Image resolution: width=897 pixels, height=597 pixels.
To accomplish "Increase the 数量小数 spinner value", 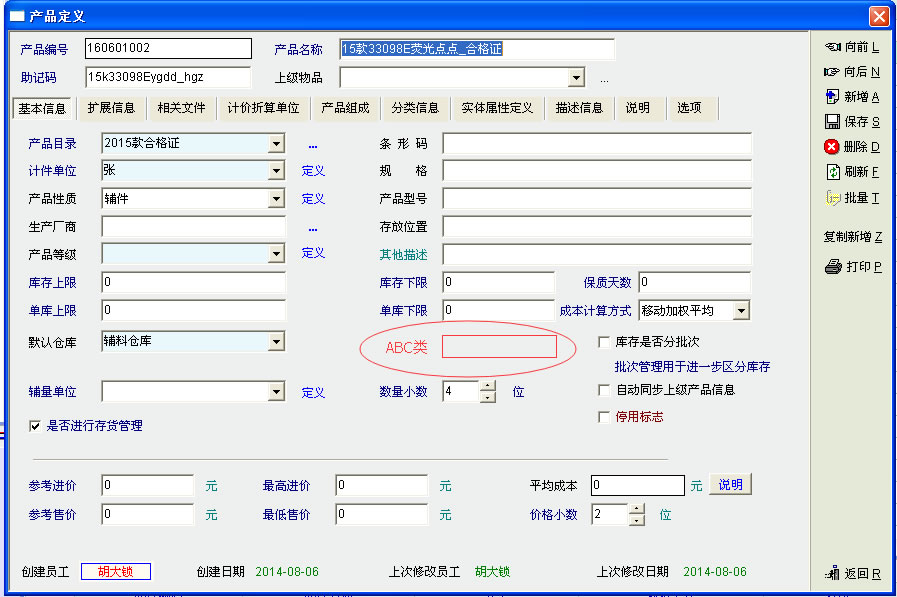I will (488, 386).
